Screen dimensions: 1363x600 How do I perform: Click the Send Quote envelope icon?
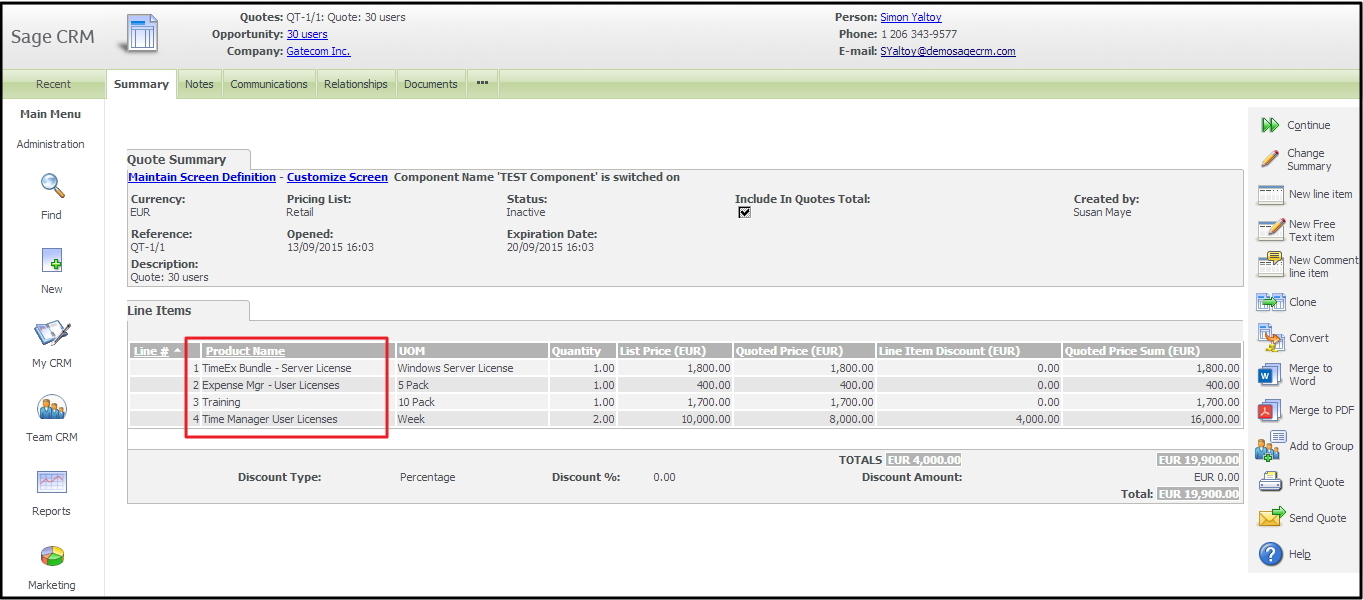pos(1270,518)
